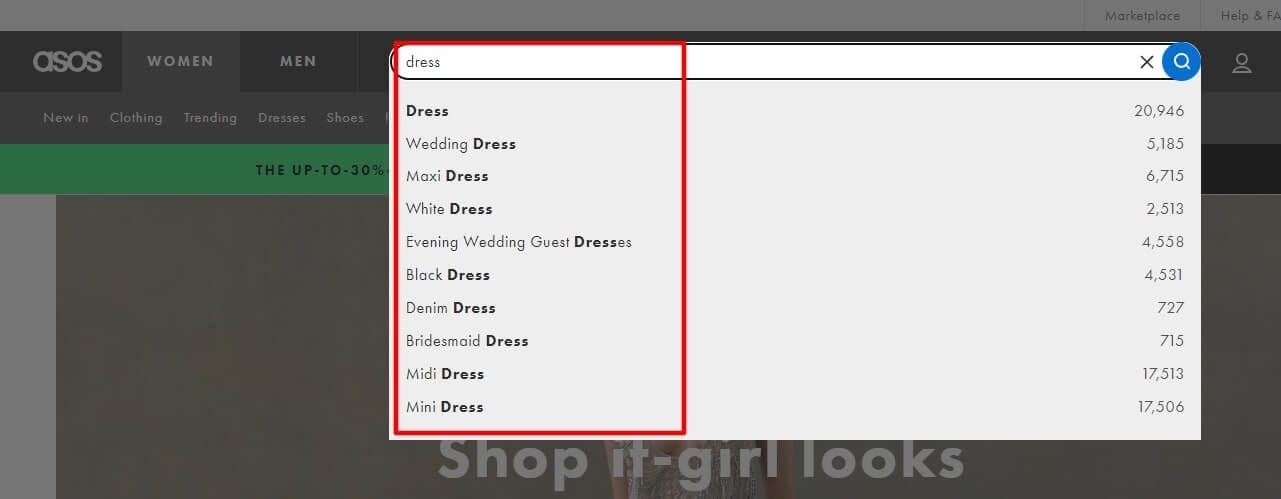This screenshot has height=499, width=1281.
Task: Visit the Marketplace link
Action: (x=1142, y=15)
